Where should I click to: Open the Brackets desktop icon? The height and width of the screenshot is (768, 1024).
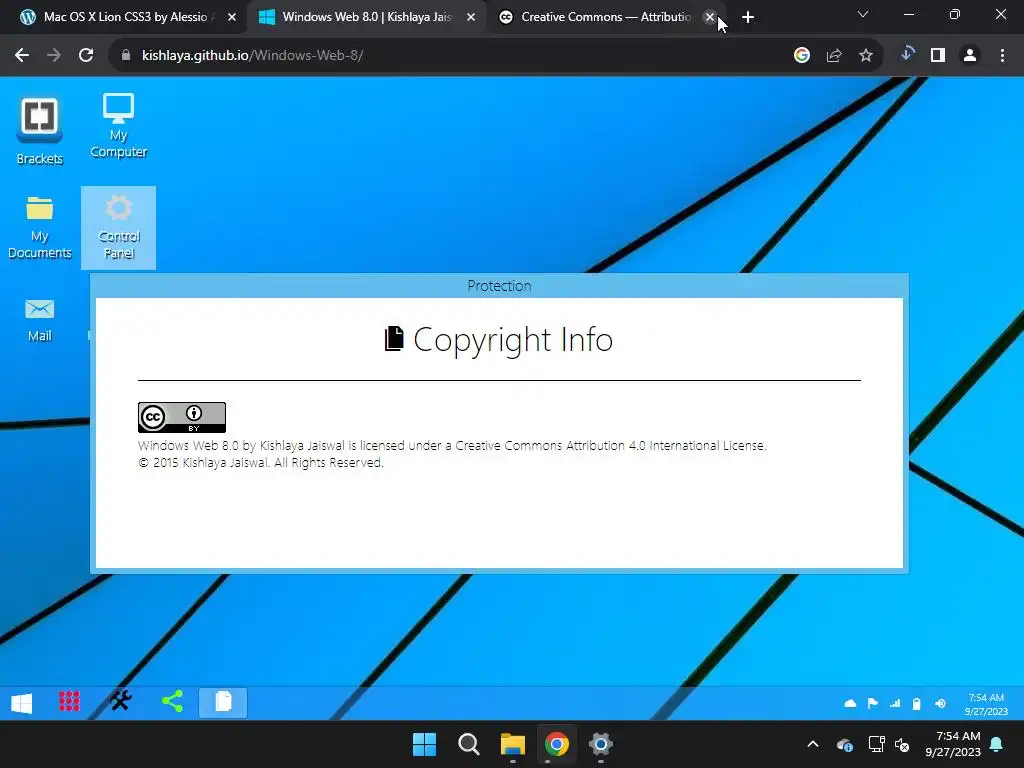pyautogui.click(x=39, y=131)
